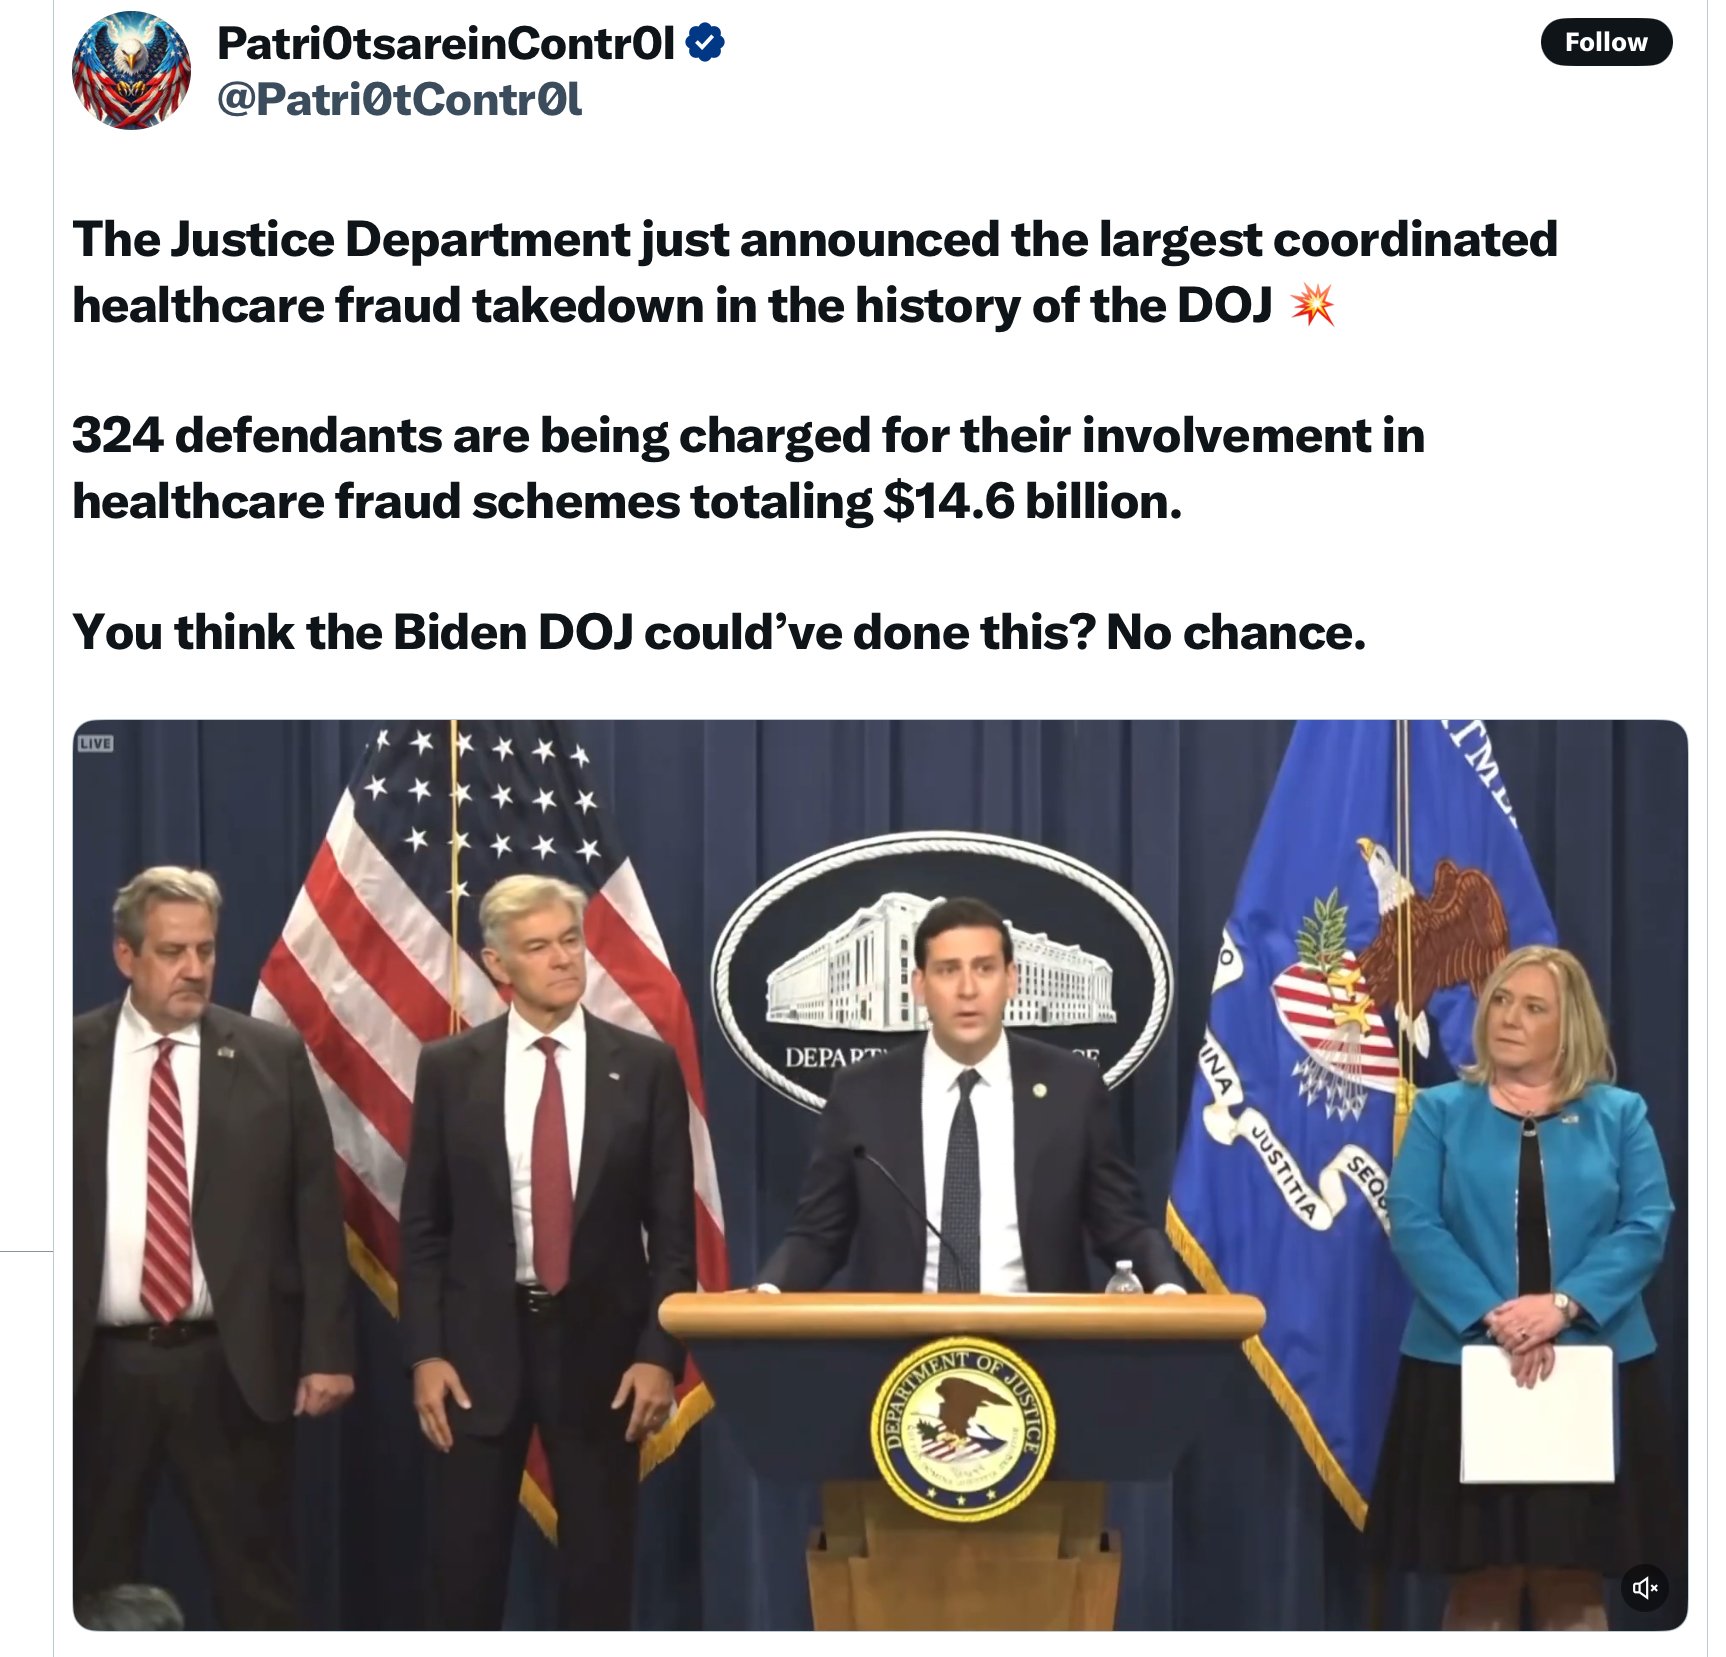Click the tweet's first paragraph about Justice Department
1726x1657 pixels.
[x=815, y=272]
